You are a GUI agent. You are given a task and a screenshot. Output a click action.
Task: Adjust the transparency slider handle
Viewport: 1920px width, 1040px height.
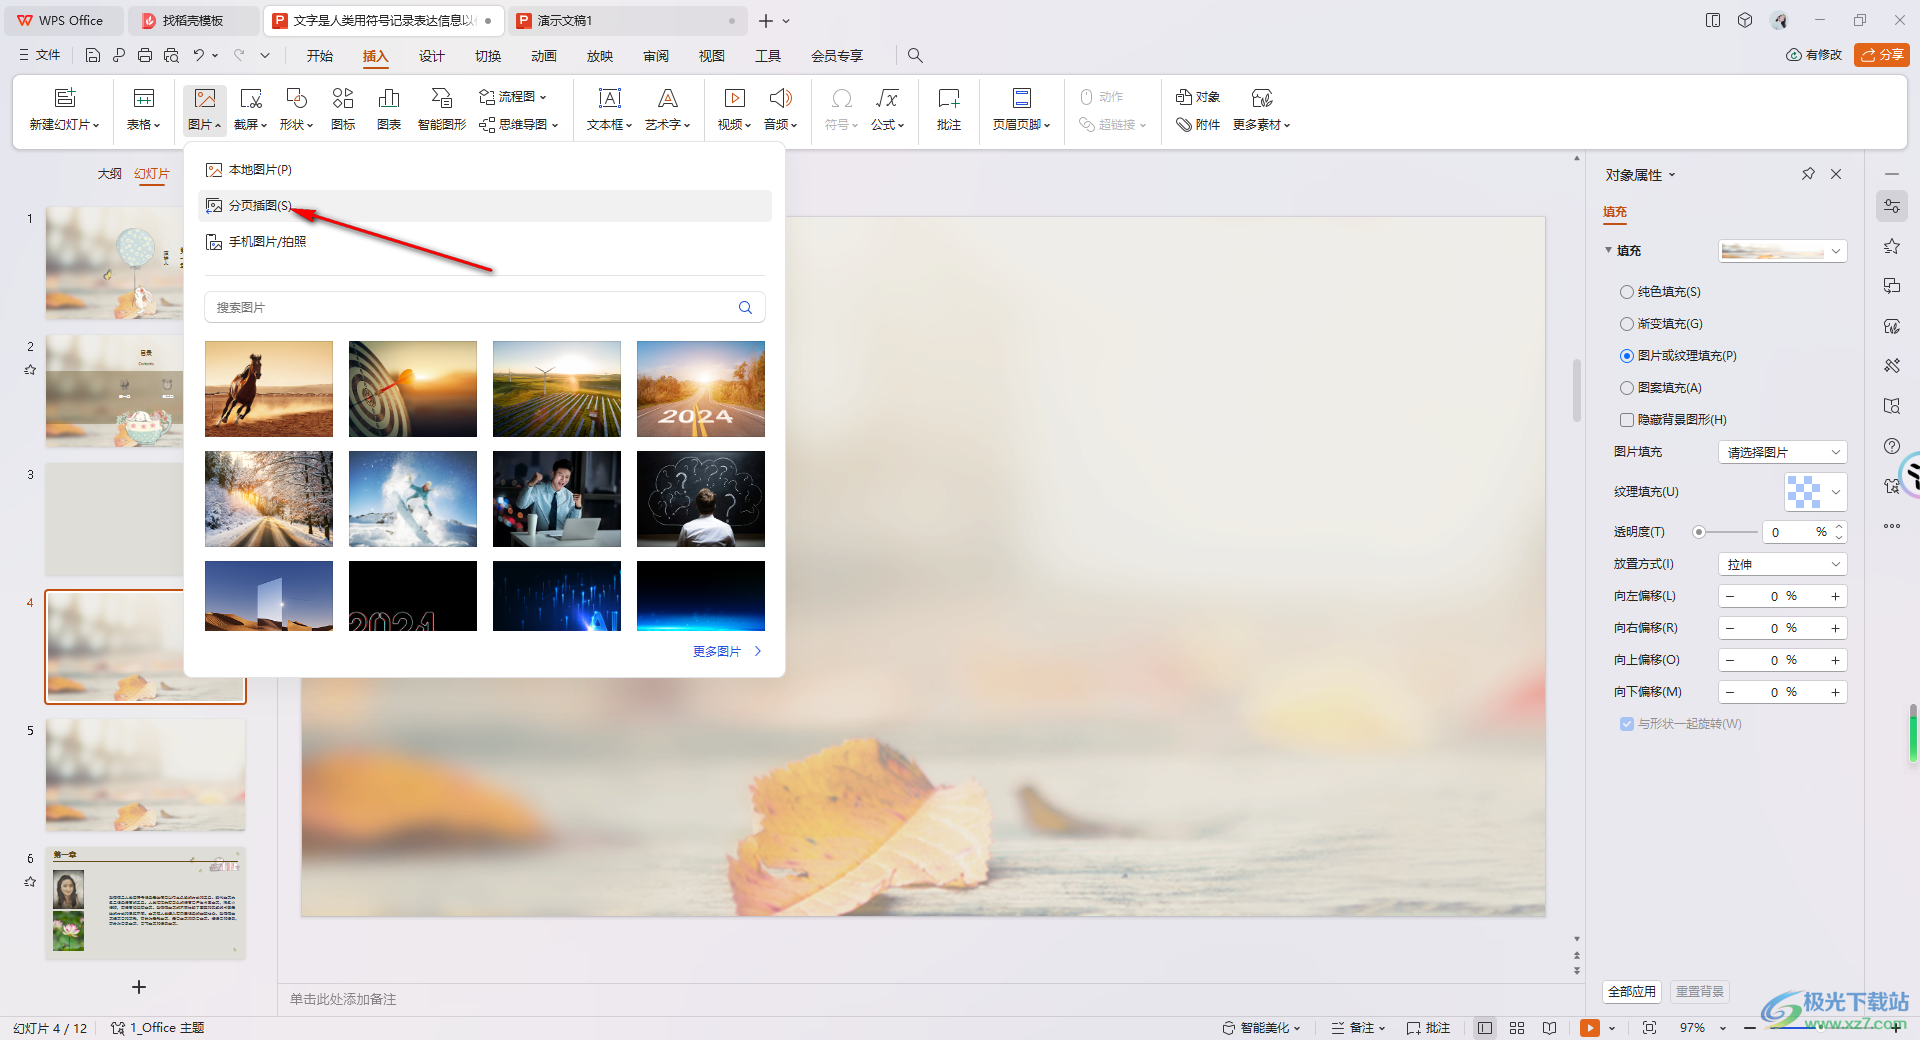[1698, 532]
